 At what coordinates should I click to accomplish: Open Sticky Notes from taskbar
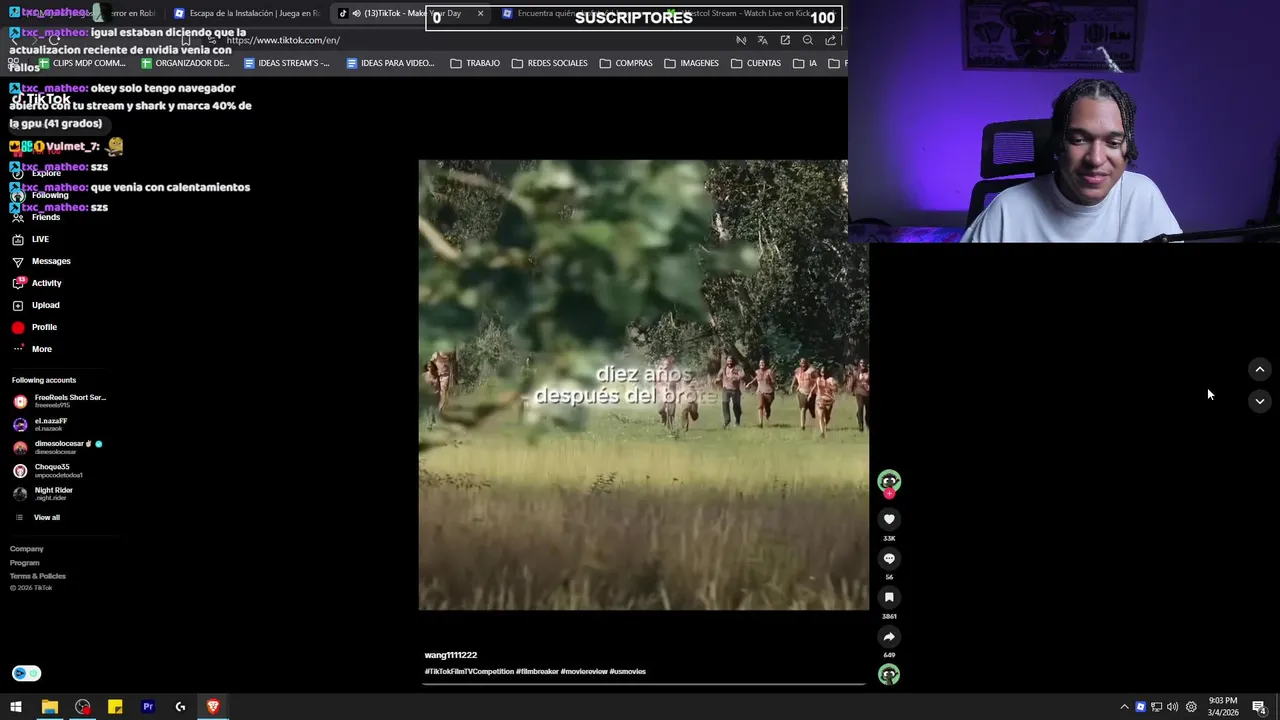point(115,707)
